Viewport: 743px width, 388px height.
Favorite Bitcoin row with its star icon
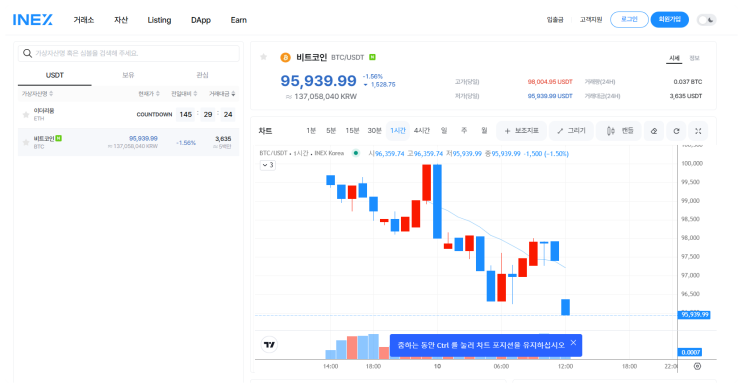(x=26, y=142)
